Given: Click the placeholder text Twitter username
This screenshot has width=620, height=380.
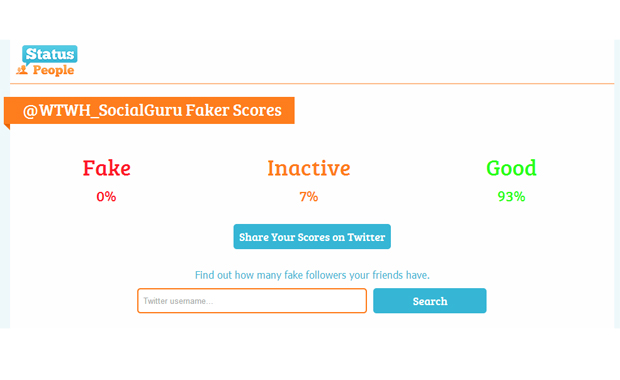Looking at the screenshot, I should pos(178,301).
